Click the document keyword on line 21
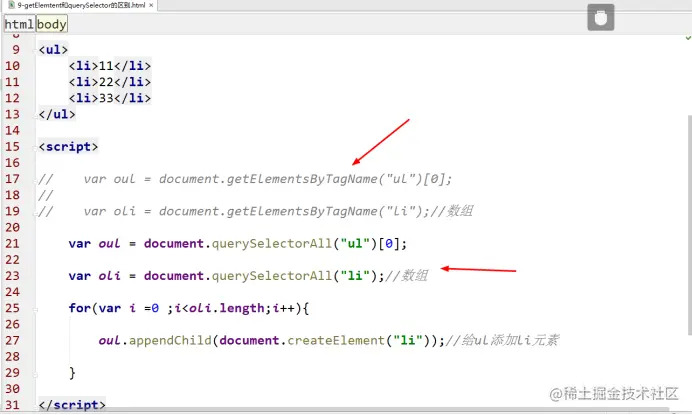The height and width of the screenshot is (415, 692). (173, 244)
